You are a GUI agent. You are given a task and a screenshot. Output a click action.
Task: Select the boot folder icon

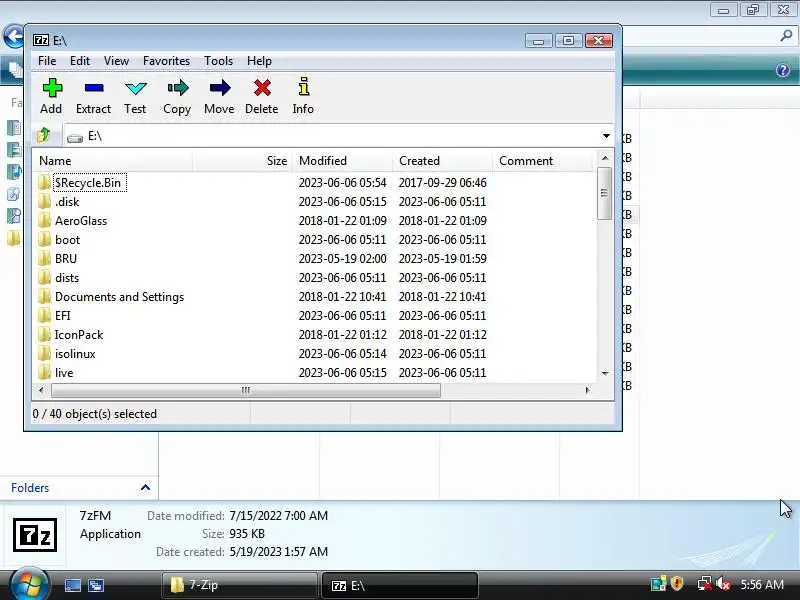pos(44,239)
